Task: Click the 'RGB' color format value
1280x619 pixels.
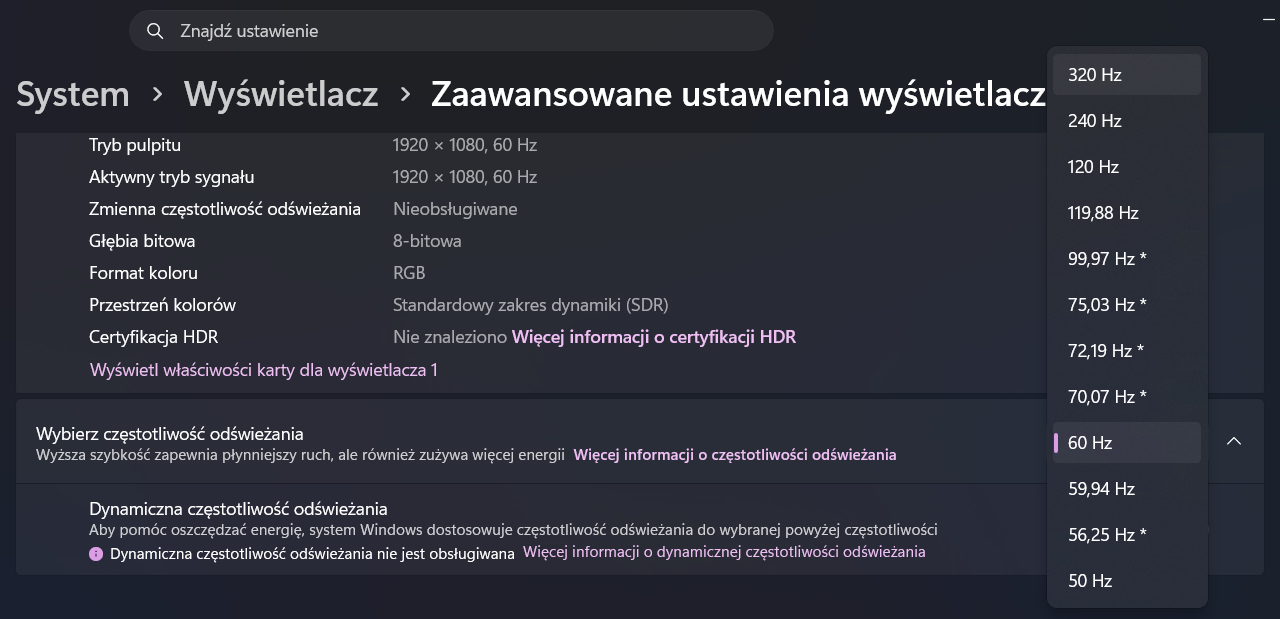Action: 409,273
